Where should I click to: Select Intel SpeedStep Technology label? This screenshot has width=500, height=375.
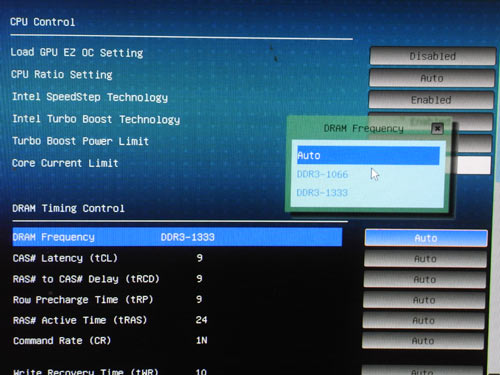[90, 97]
